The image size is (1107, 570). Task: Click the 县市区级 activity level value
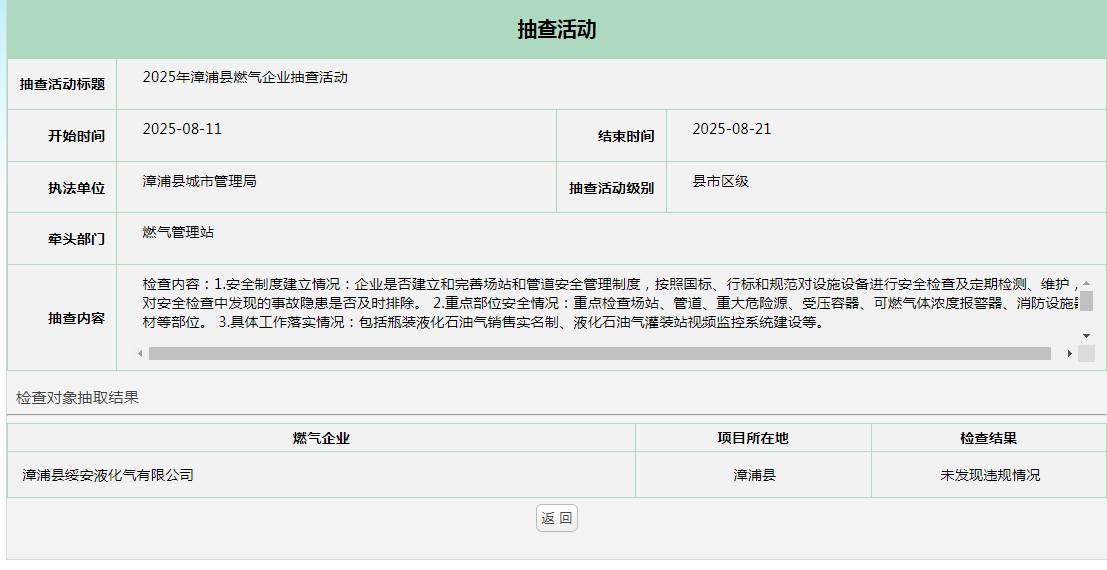tap(720, 181)
